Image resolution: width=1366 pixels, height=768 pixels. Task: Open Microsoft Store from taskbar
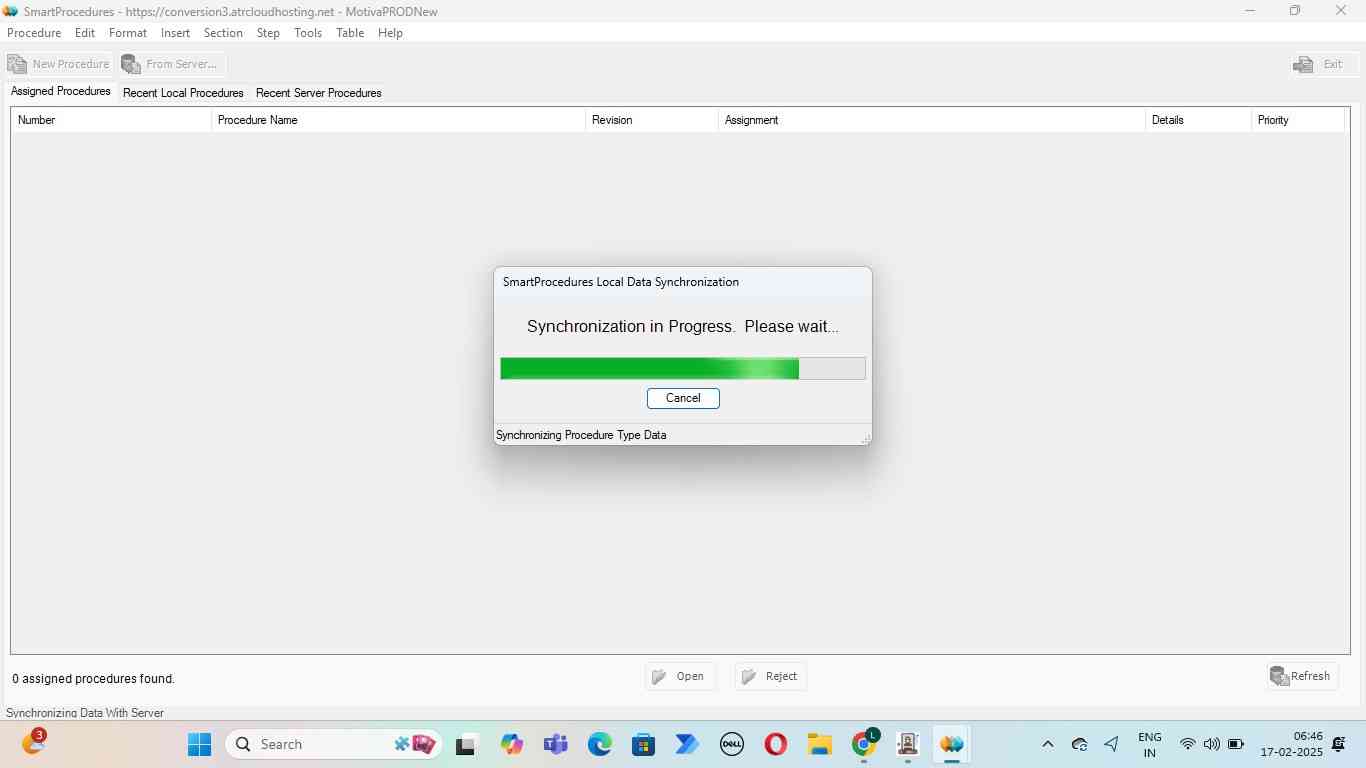643,745
